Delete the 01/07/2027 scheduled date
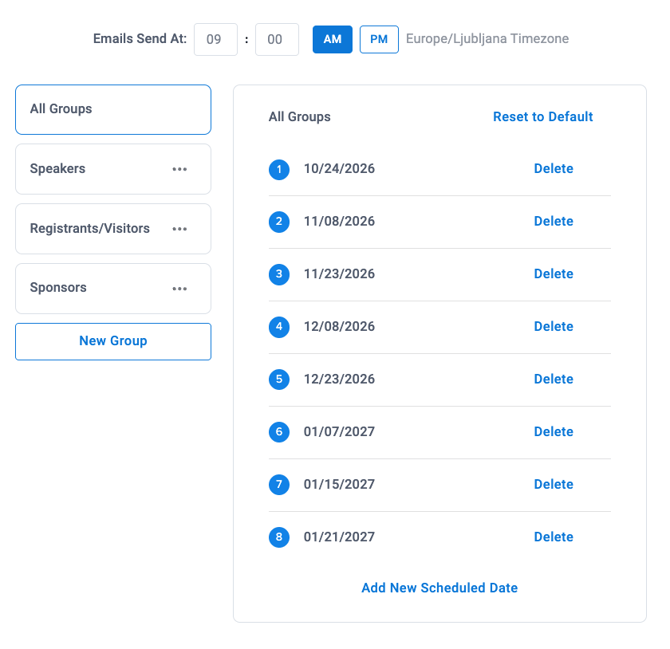The width and height of the screenshot is (670, 649). coord(553,431)
